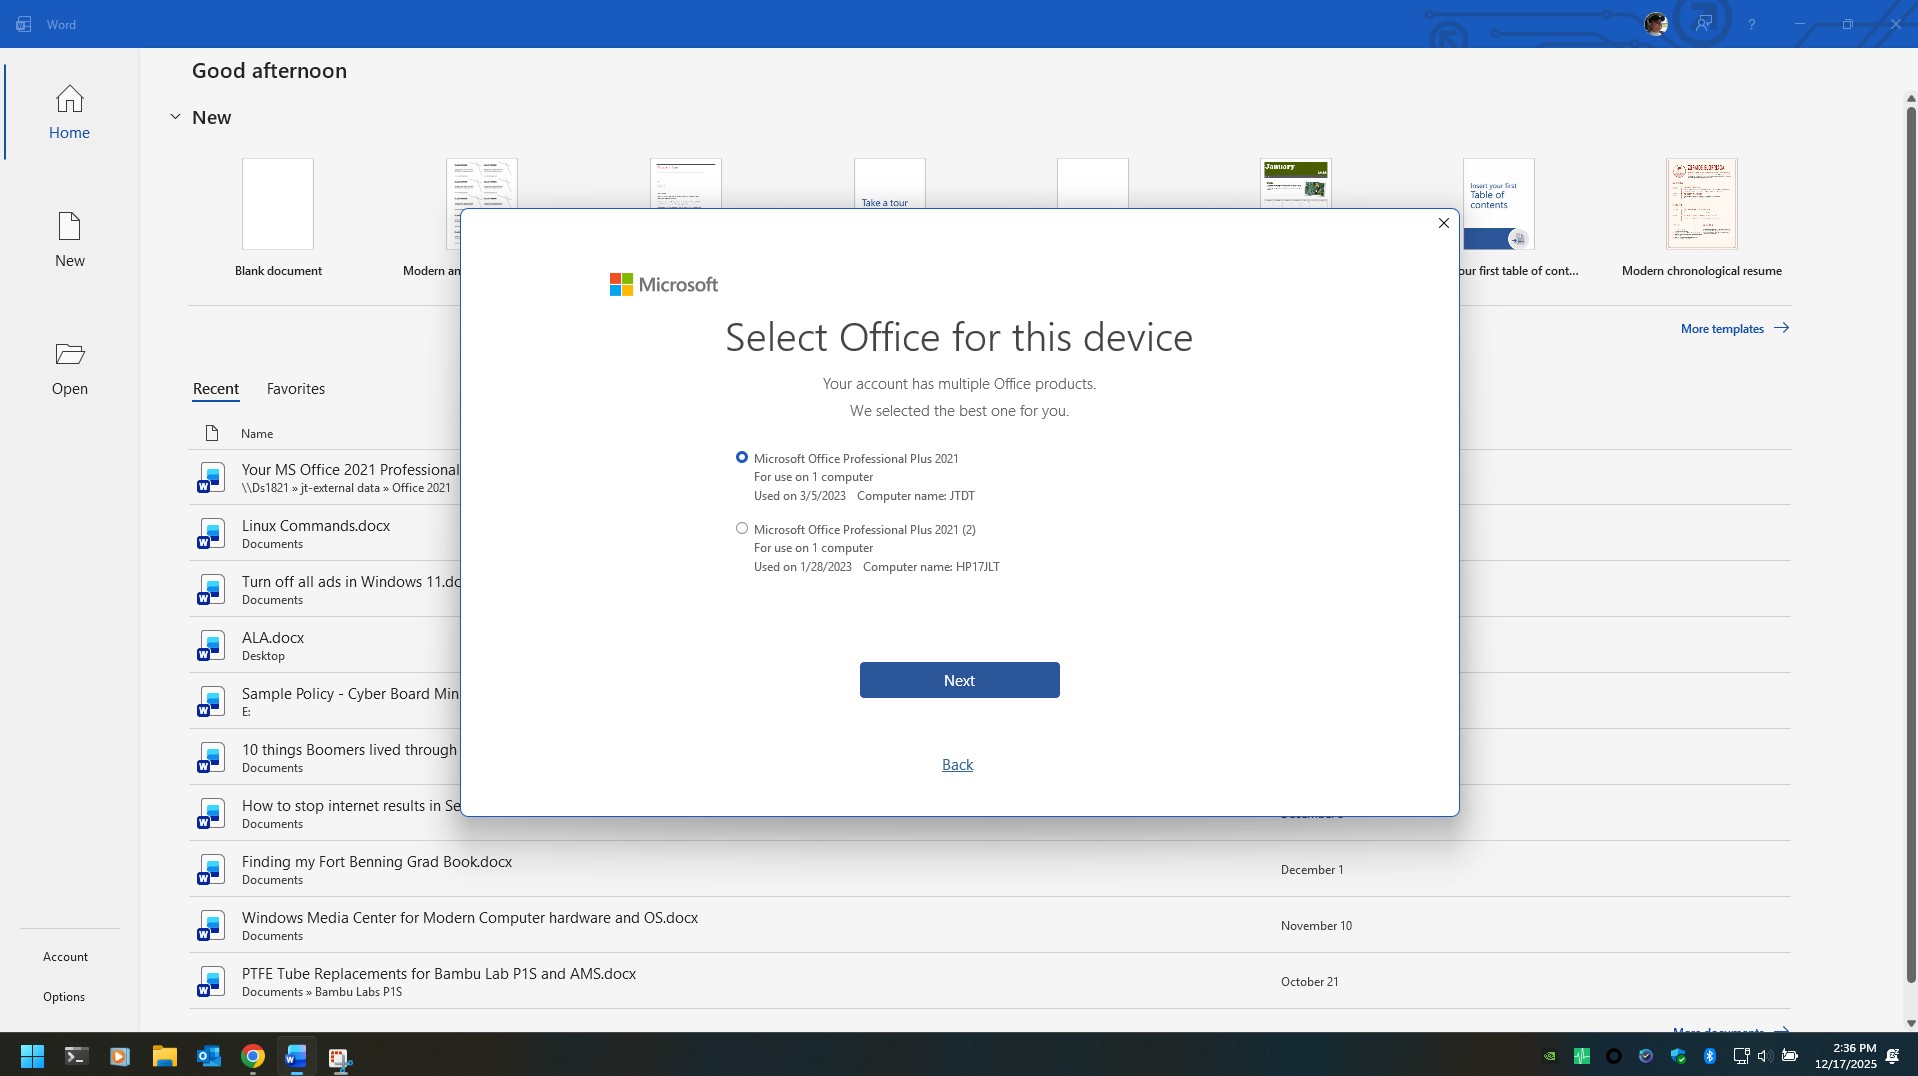The height and width of the screenshot is (1076, 1918).
Task: Open the PTFE Tube Replacements document icon
Action: point(210,981)
